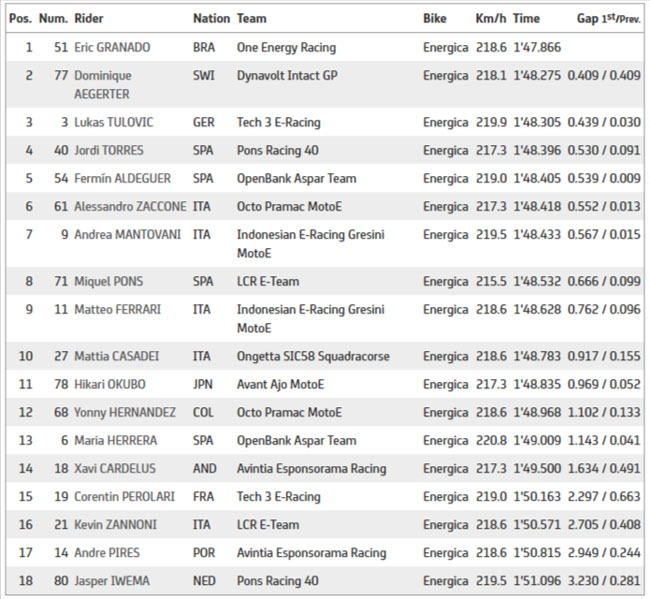Click top speed 215.5 in Miquel Pons's row
650x599 pixels.
(x=491, y=281)
